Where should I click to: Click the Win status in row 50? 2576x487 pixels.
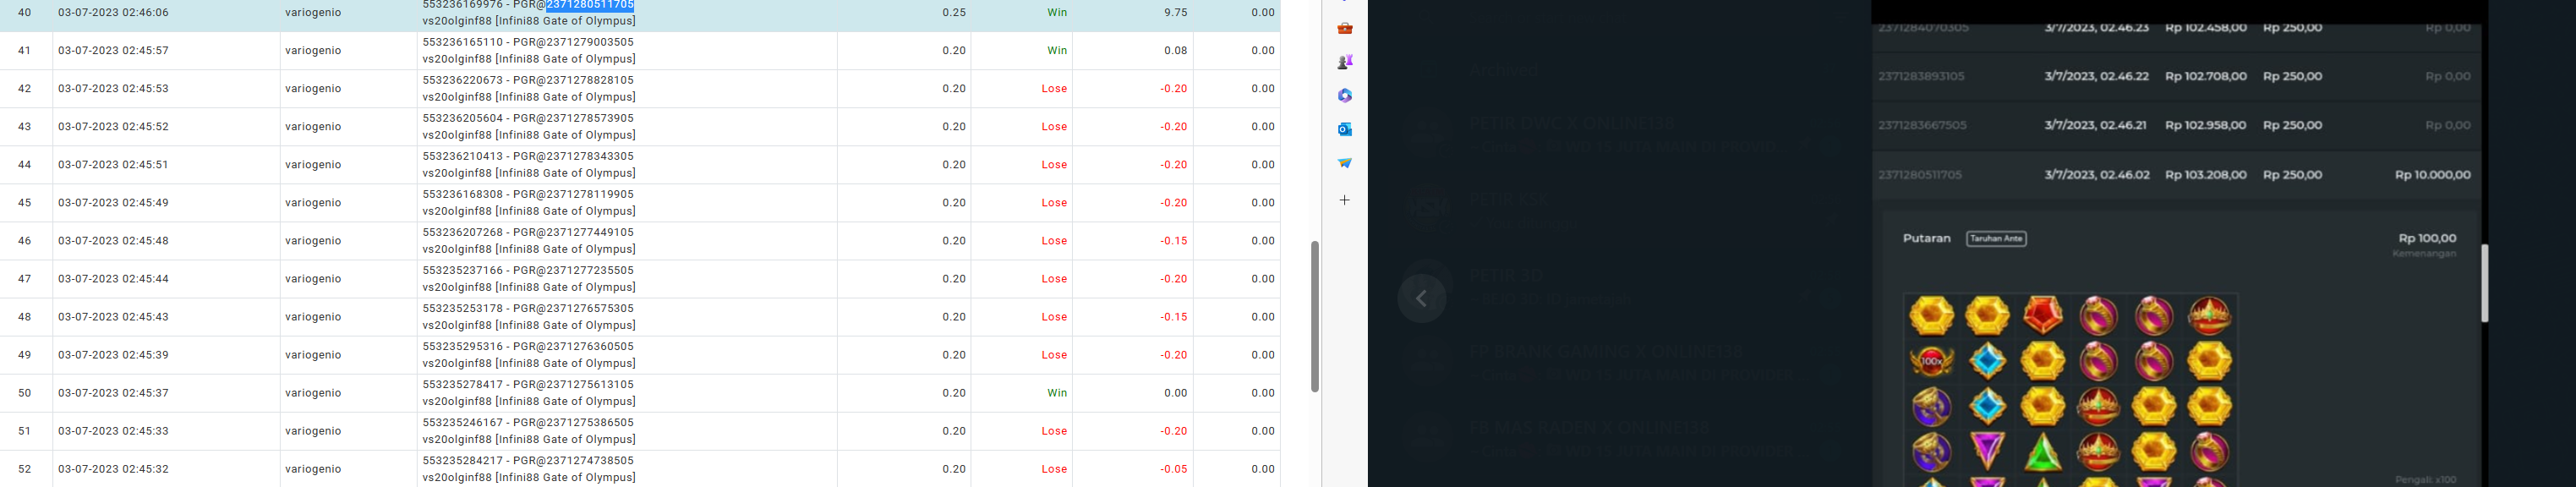click(x=1057, y=393)
